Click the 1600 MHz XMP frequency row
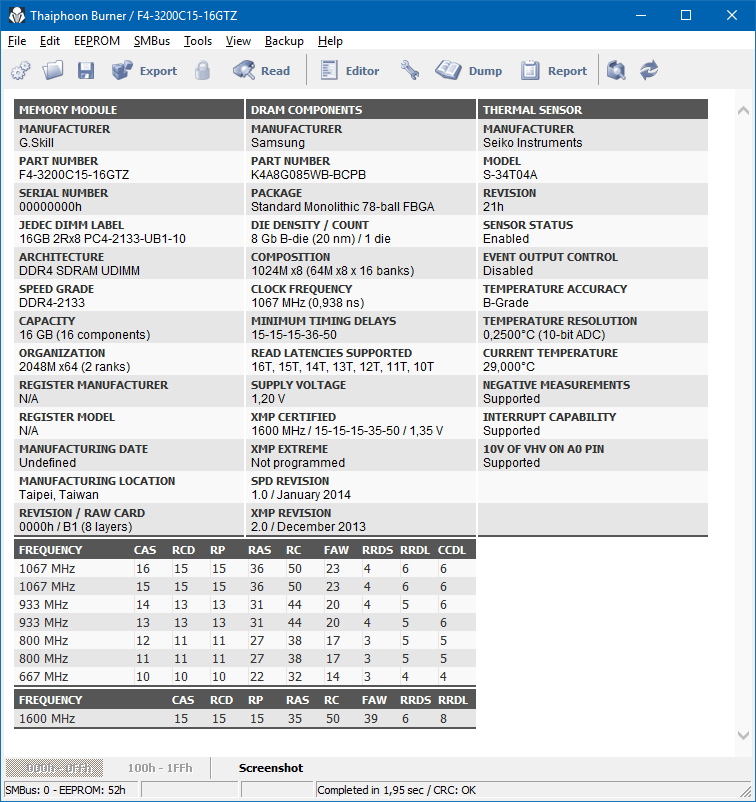The image size is (756, 802). tap(244, 719)
